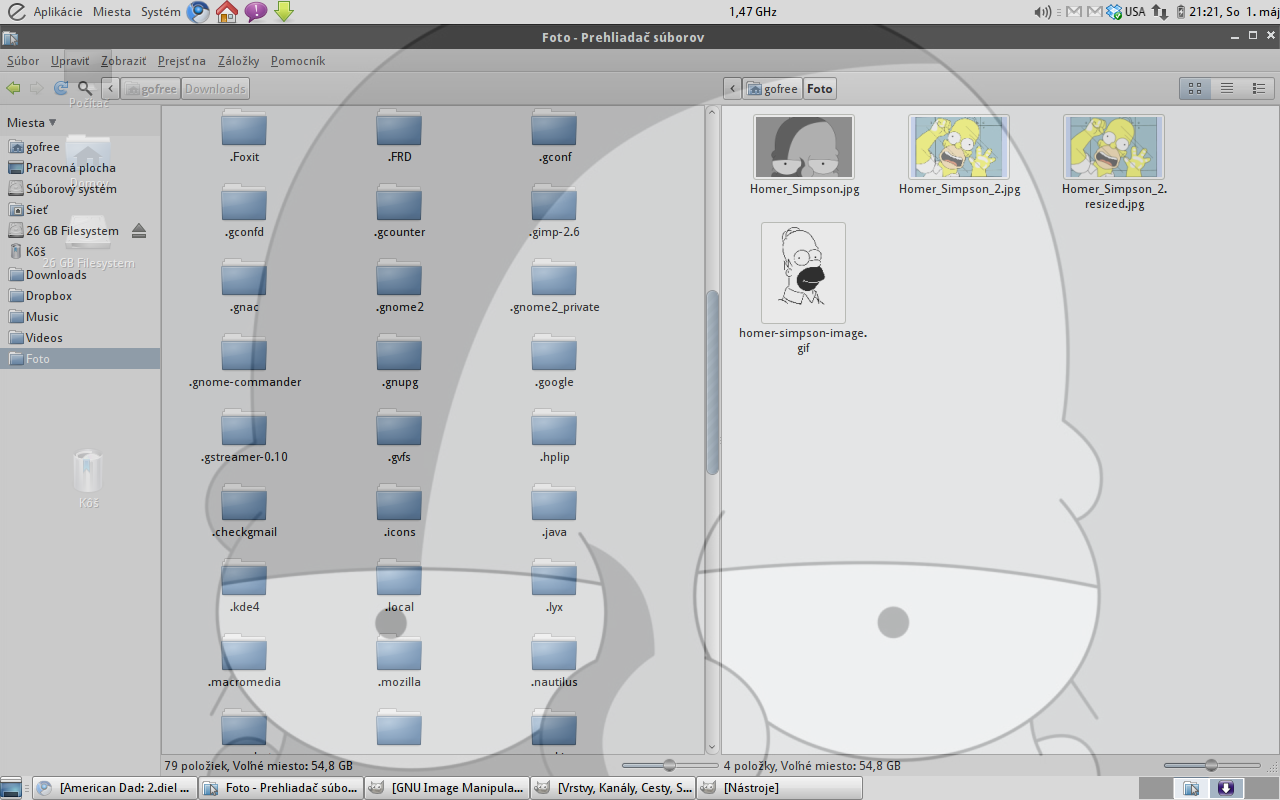Click the reload icon in the toolbar
This screenshot has width=1280, height=800.
coord(60,88)
